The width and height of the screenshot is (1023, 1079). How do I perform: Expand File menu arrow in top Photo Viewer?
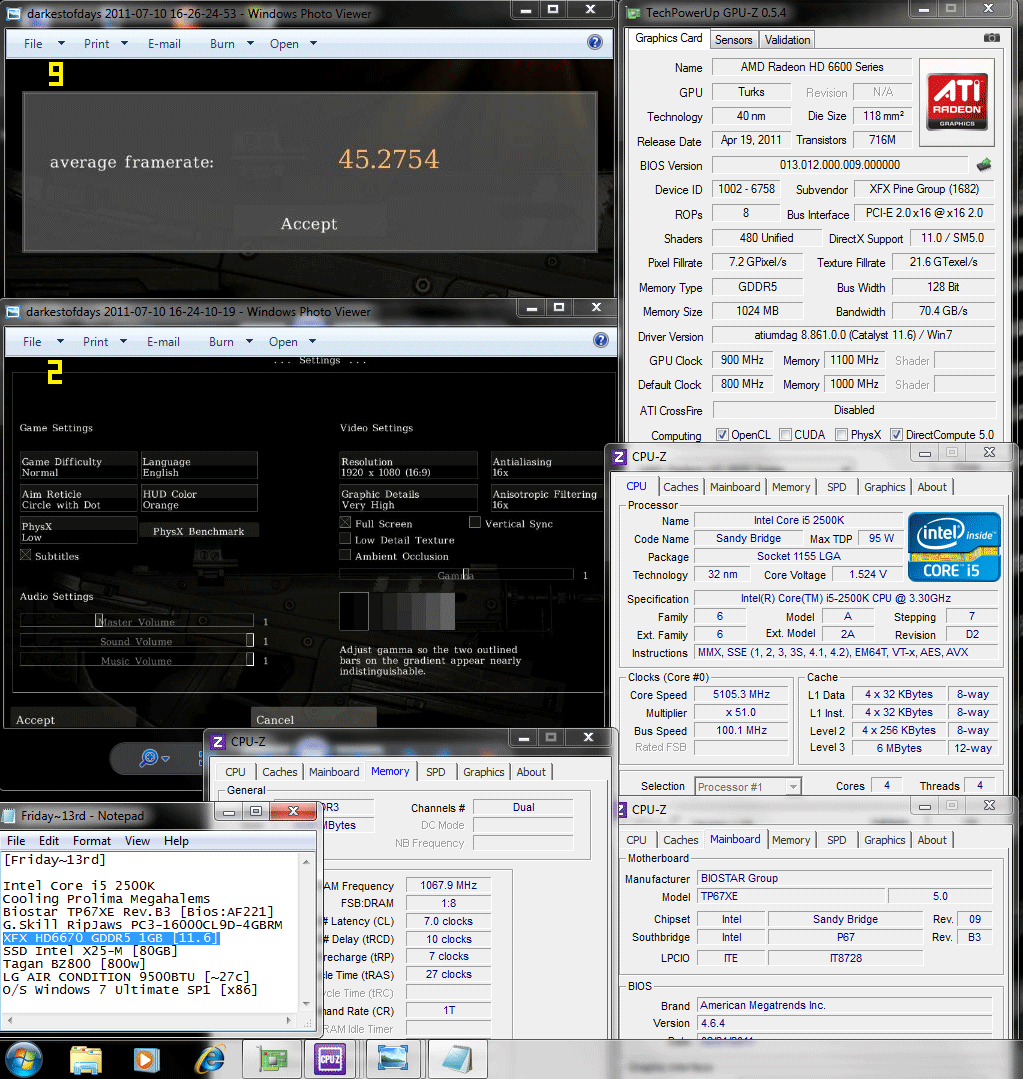[x=61, y=43]
